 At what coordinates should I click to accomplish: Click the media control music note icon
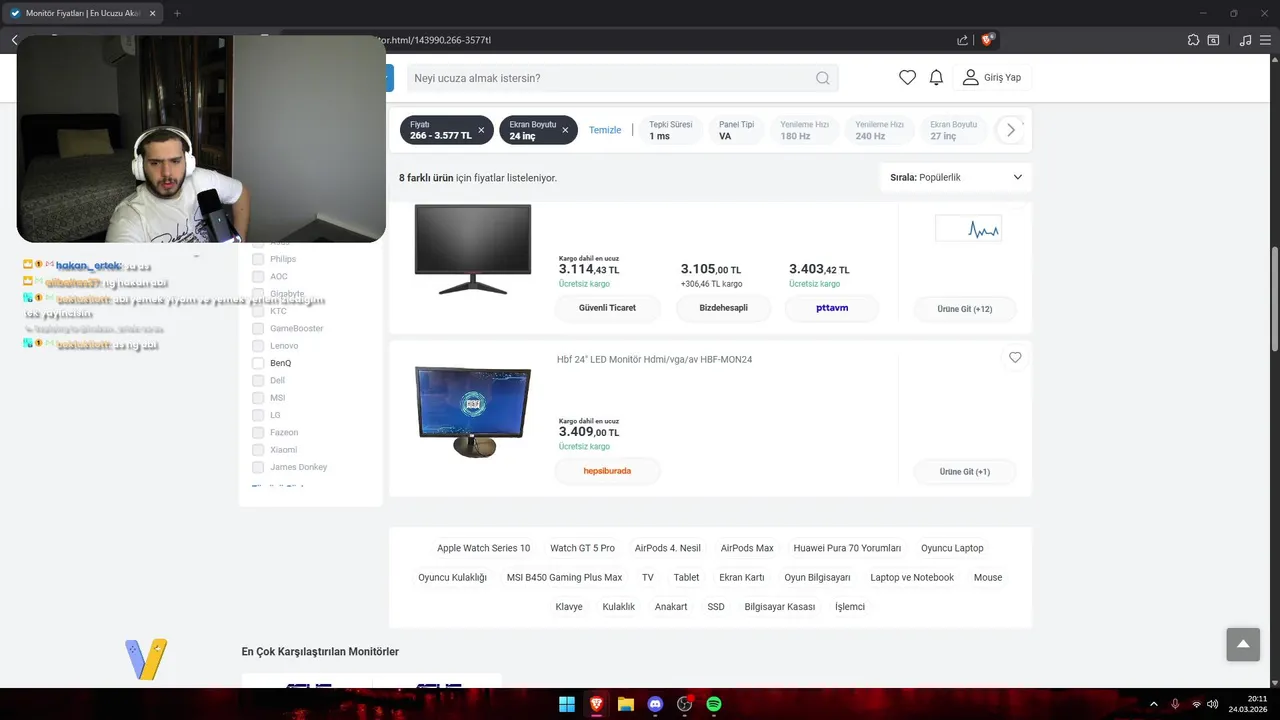[x=1245, y=40]
